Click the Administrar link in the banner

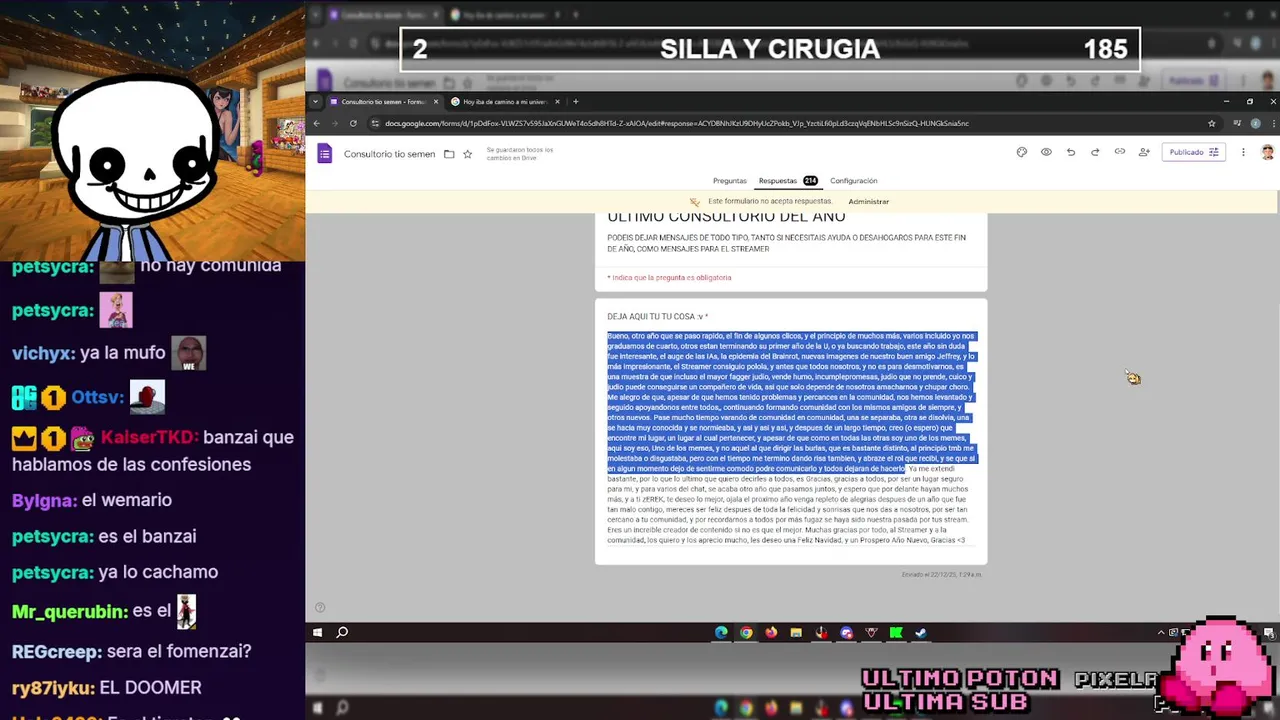click(868, 202)
